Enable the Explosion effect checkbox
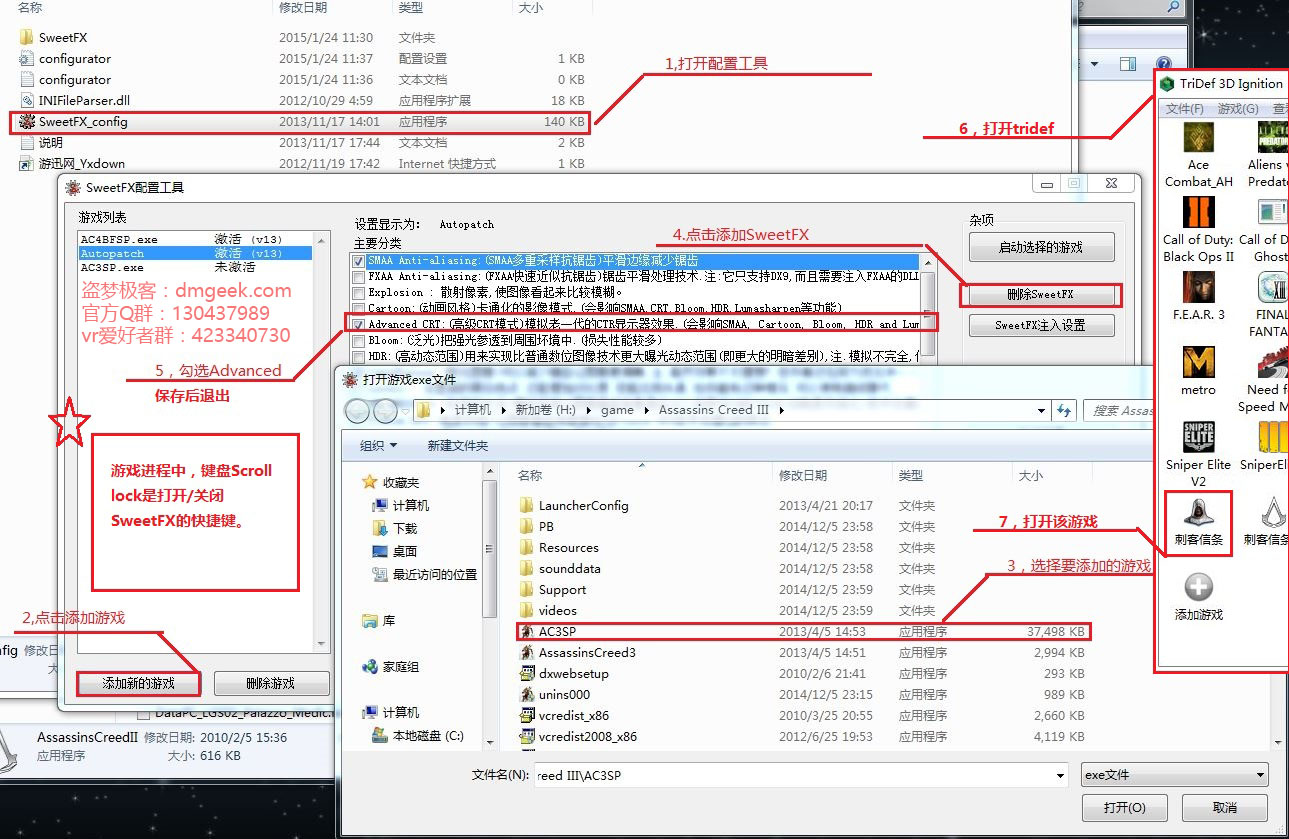This screenshot has width=1289, height=839. click(359, 292)
